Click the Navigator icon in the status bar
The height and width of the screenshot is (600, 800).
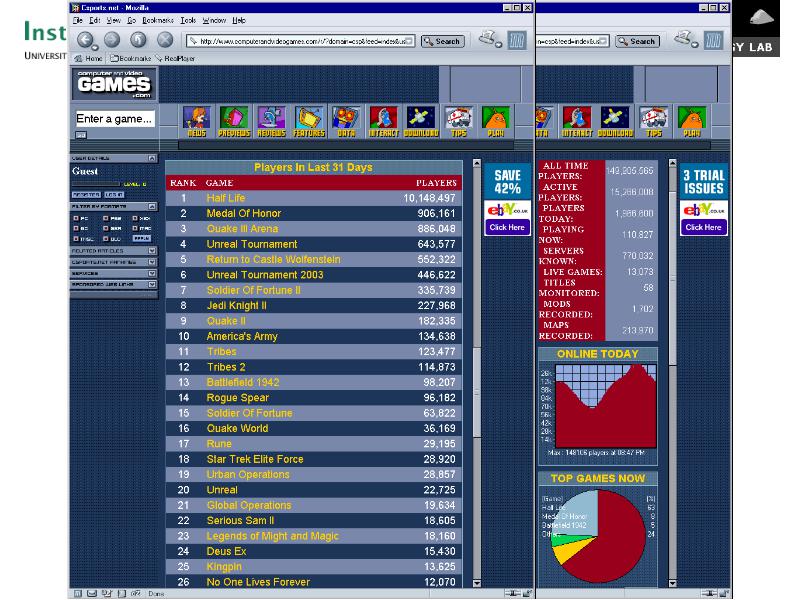coord(78,593)
